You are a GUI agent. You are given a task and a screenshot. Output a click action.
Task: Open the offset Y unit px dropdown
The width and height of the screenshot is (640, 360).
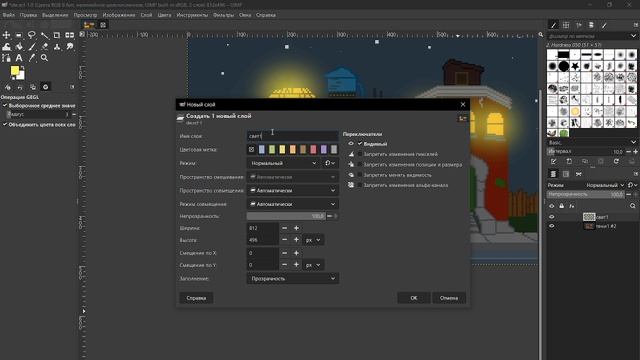pyautogui.click(x=313, y=265)
